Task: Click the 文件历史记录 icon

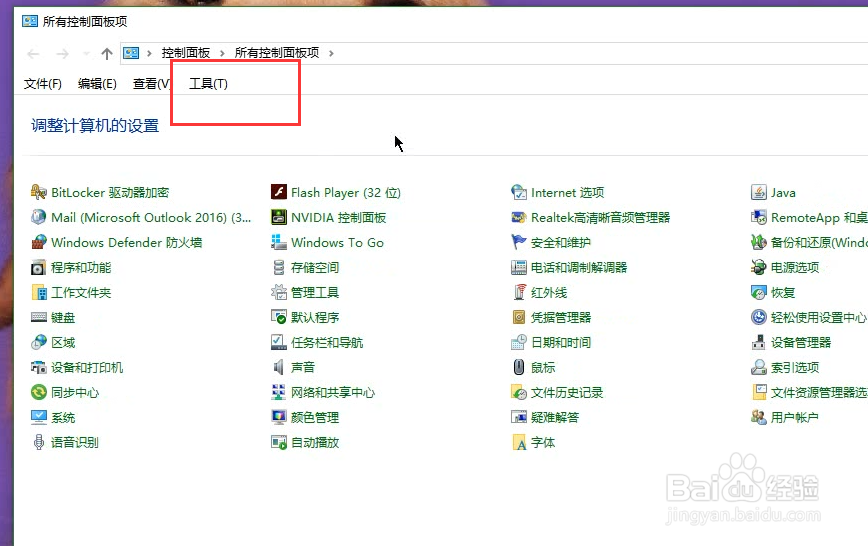Action: point(519,392)
